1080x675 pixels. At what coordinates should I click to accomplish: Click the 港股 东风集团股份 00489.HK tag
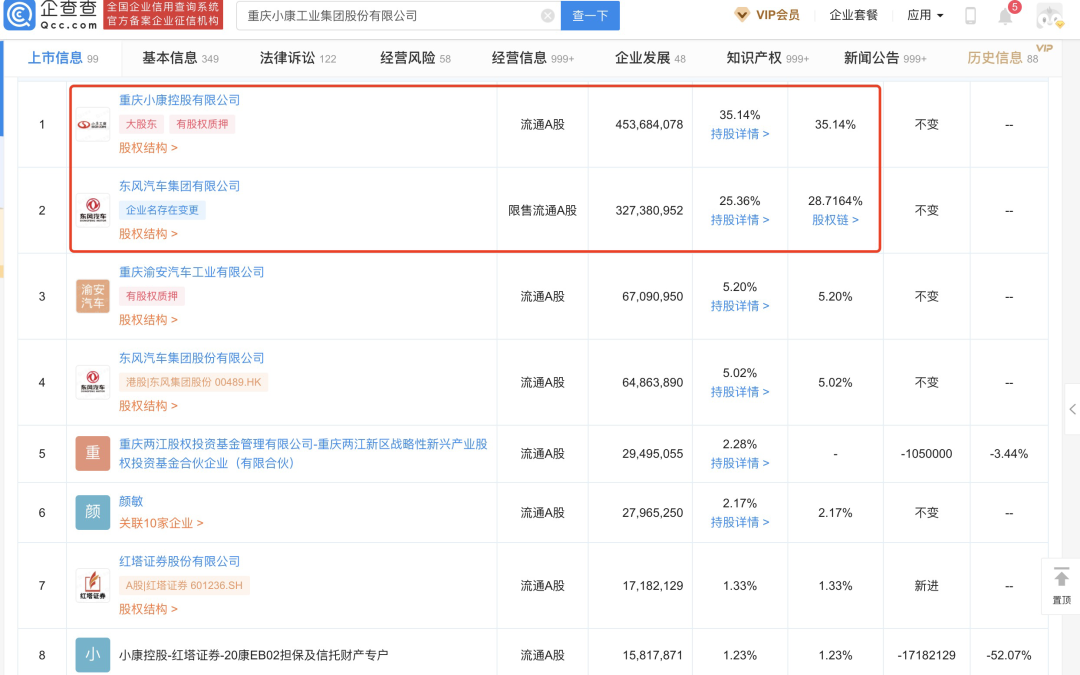[194, 382]
